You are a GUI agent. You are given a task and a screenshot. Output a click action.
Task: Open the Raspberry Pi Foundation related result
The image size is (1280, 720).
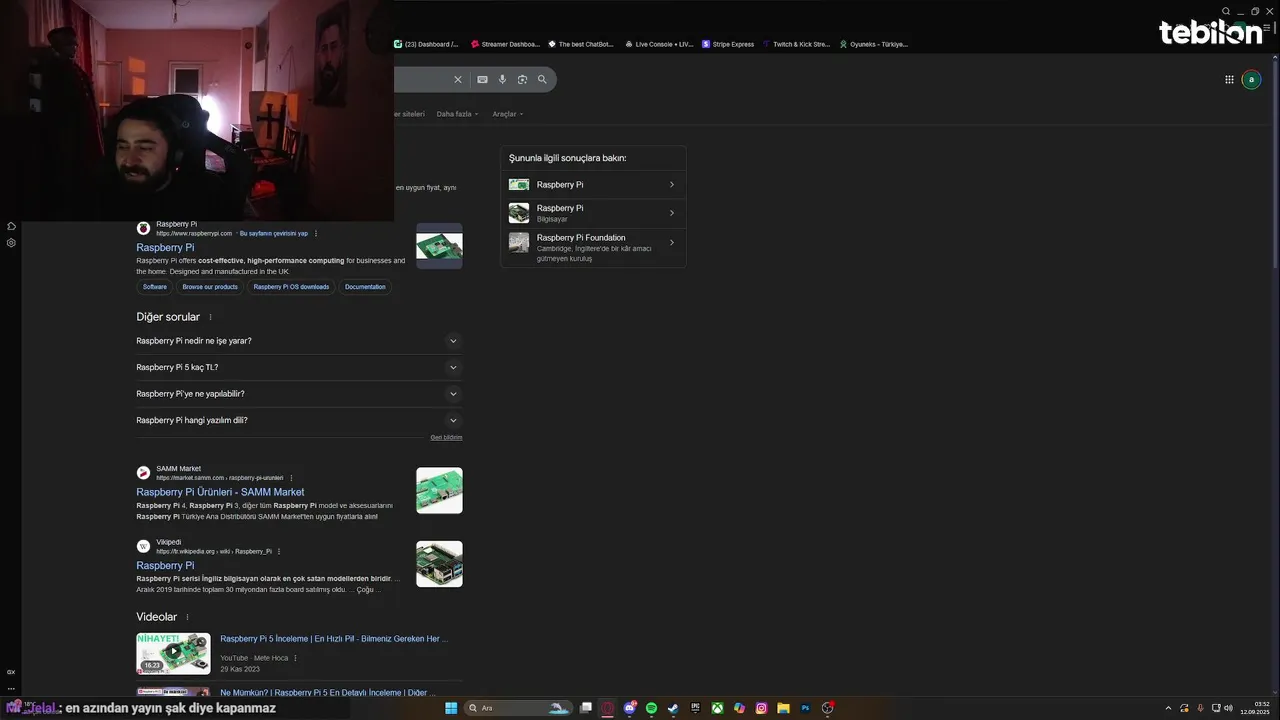coord(593,247)
